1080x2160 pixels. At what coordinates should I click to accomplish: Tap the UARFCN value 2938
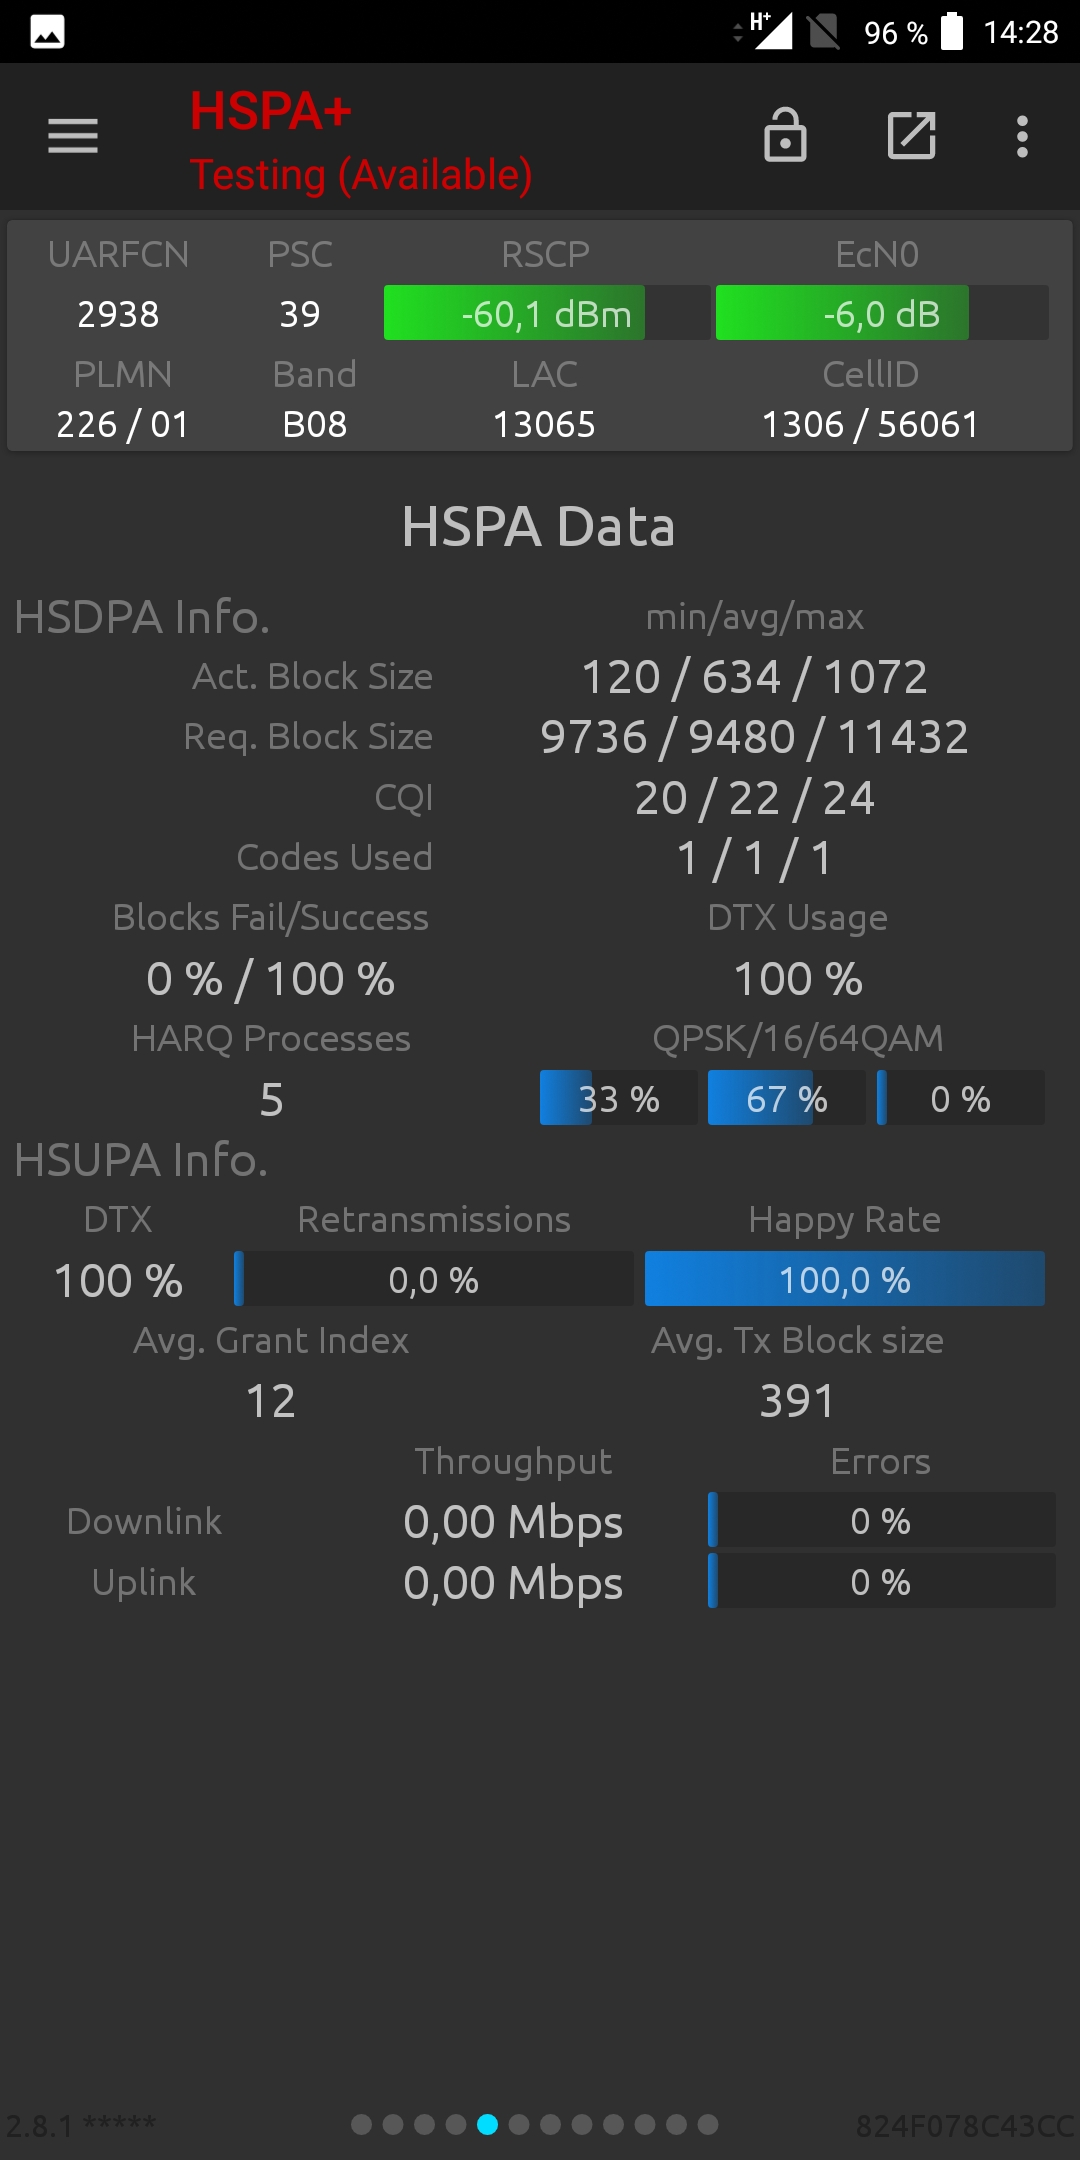pos(118,314)
